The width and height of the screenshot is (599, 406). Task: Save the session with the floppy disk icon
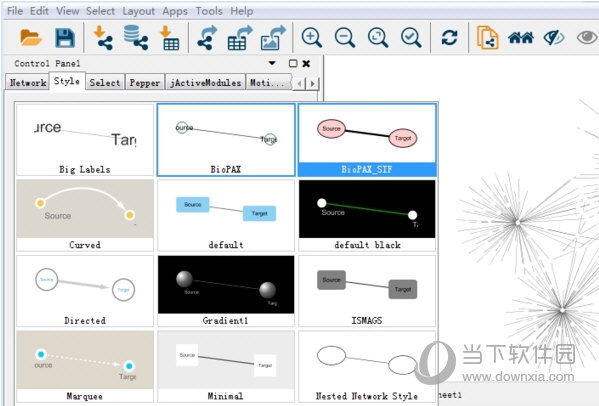point(65,38)
